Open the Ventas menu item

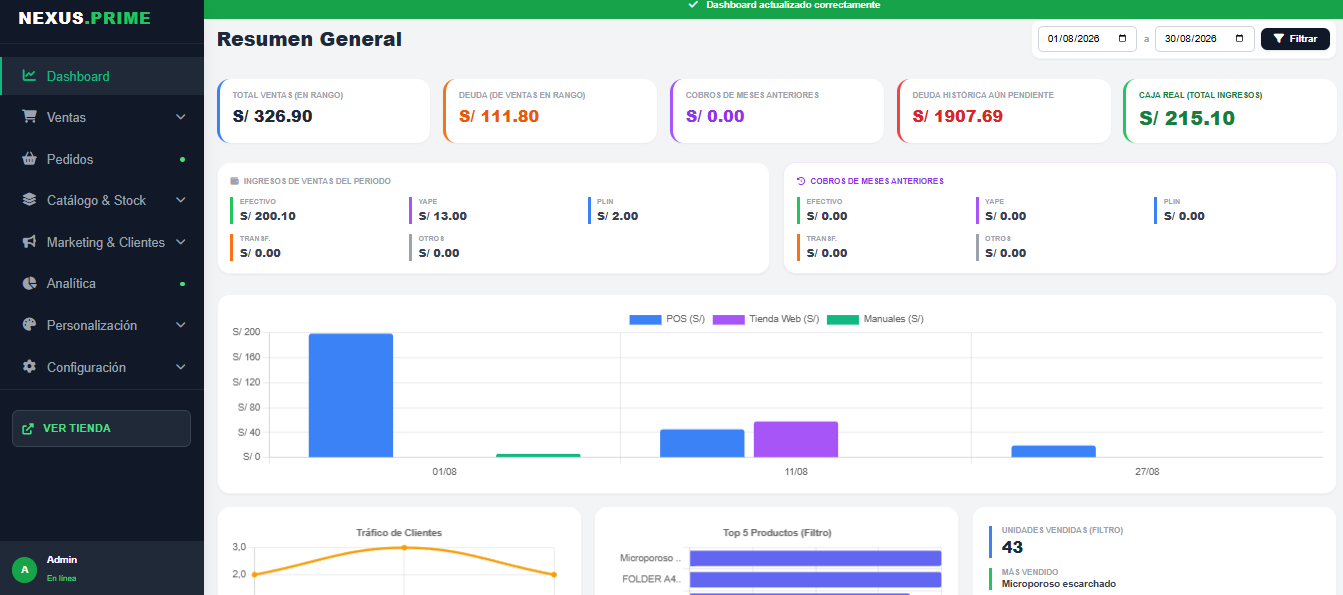click(102, 117)
